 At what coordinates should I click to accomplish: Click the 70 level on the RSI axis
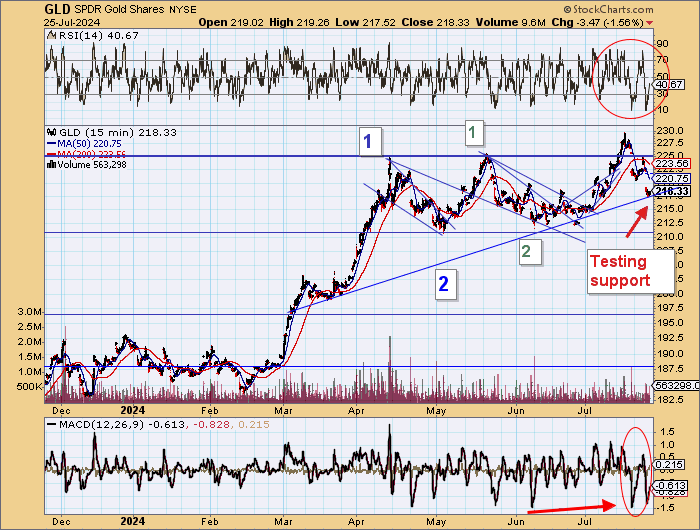click(662, 60)
